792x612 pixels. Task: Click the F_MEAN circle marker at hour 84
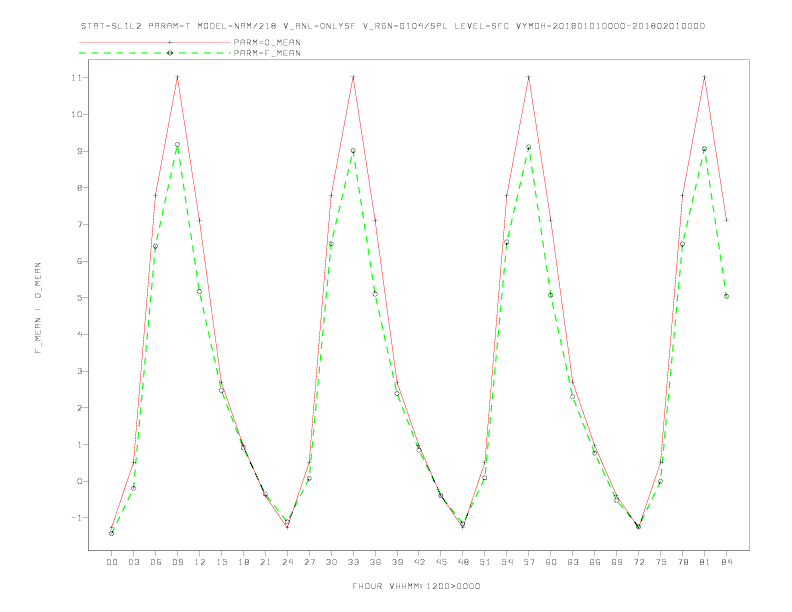coord(726,296)
